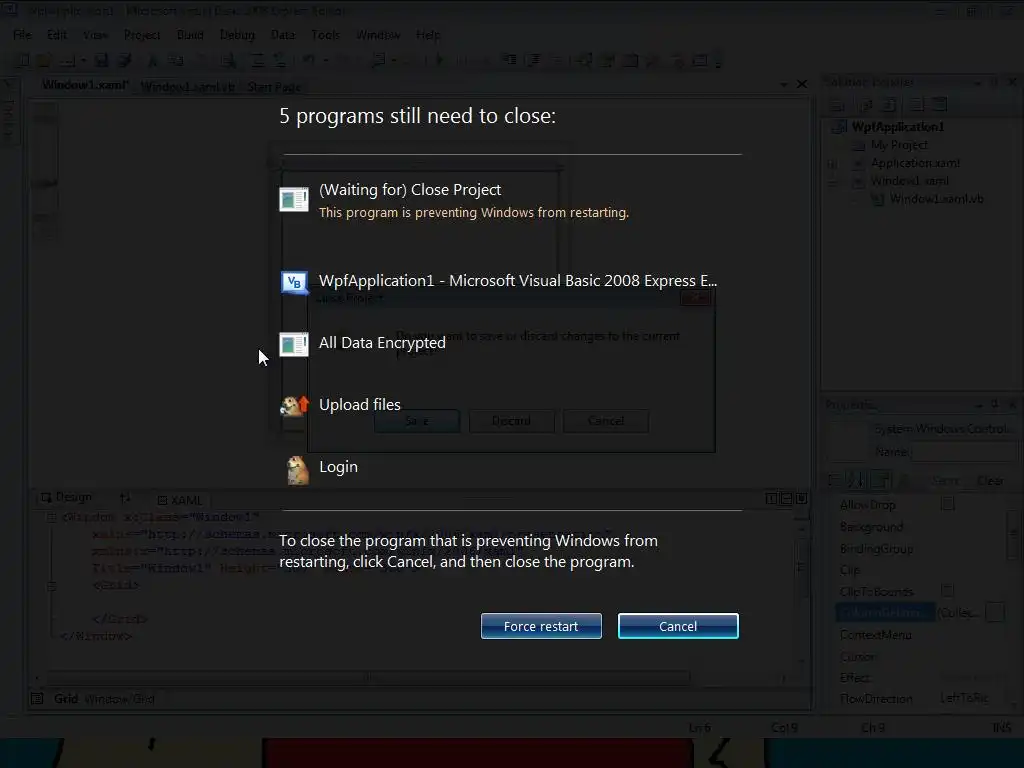
Task: Select My Project in Solution Explorer
Action: tap(899, 145)
